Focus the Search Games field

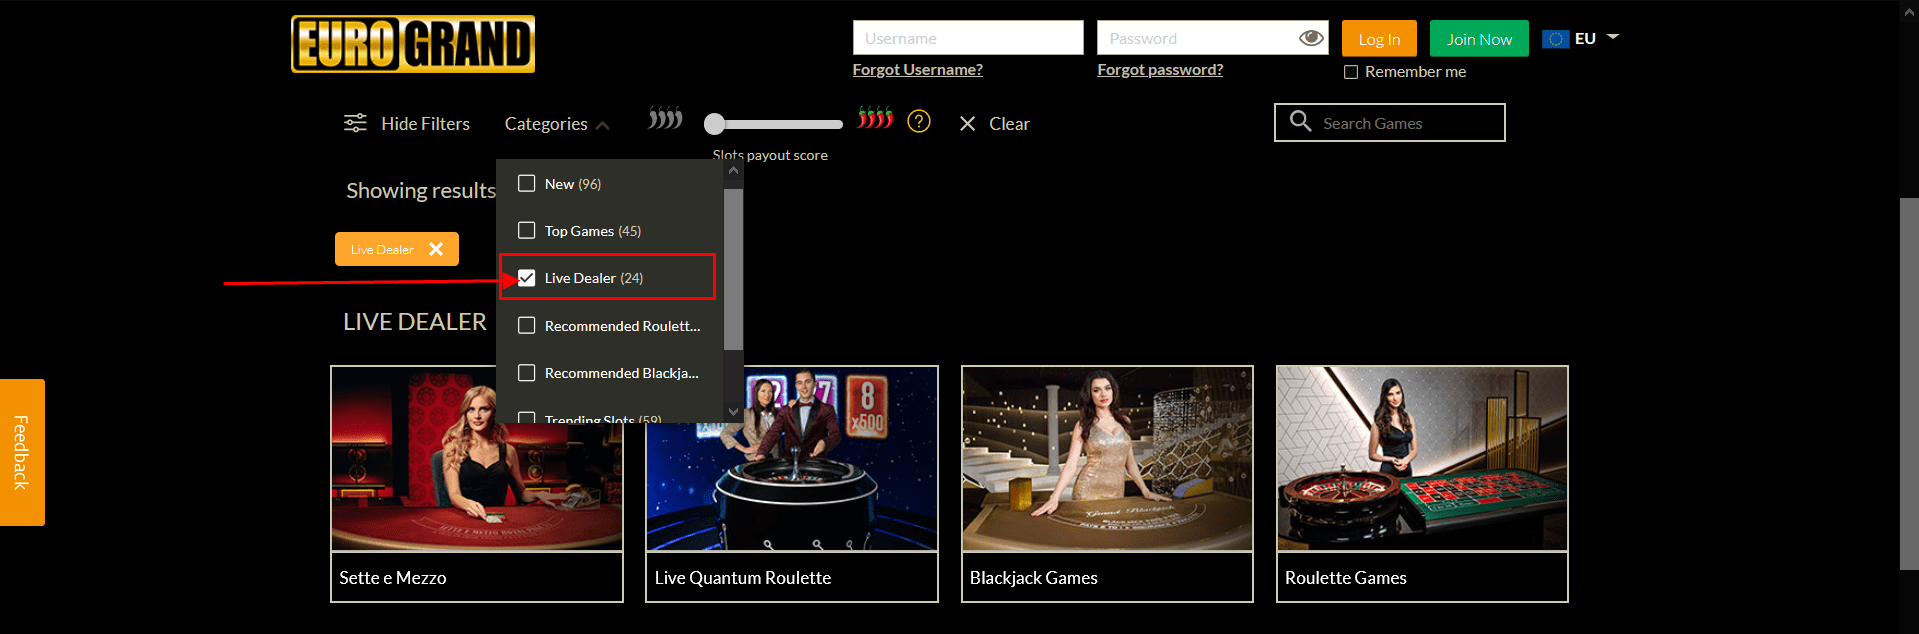[1390, 122]
